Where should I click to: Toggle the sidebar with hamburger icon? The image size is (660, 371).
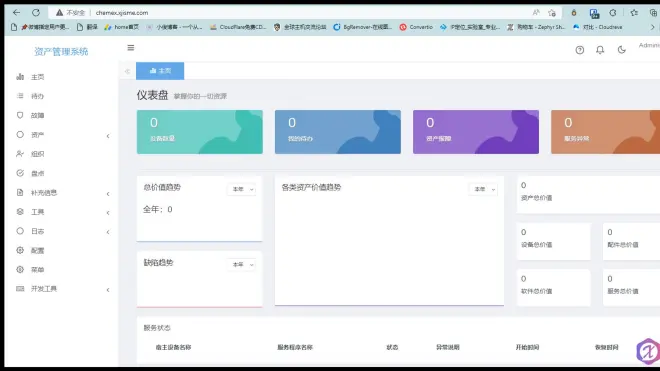pyautogui.click(x=131, y=48)
